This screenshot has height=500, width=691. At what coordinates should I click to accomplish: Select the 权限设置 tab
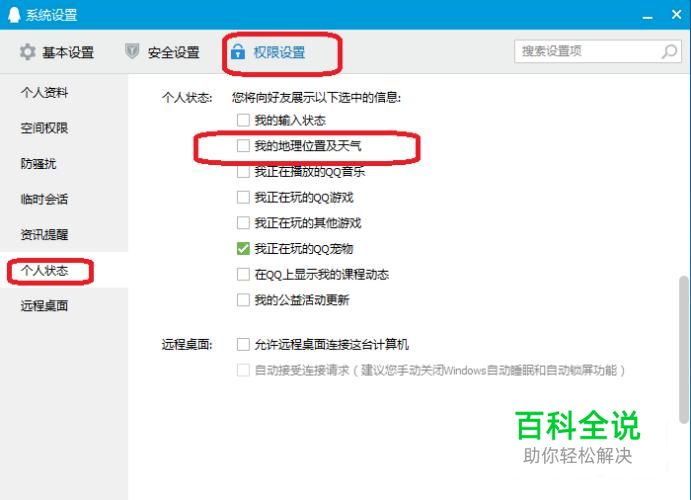[x=268, y=52]
